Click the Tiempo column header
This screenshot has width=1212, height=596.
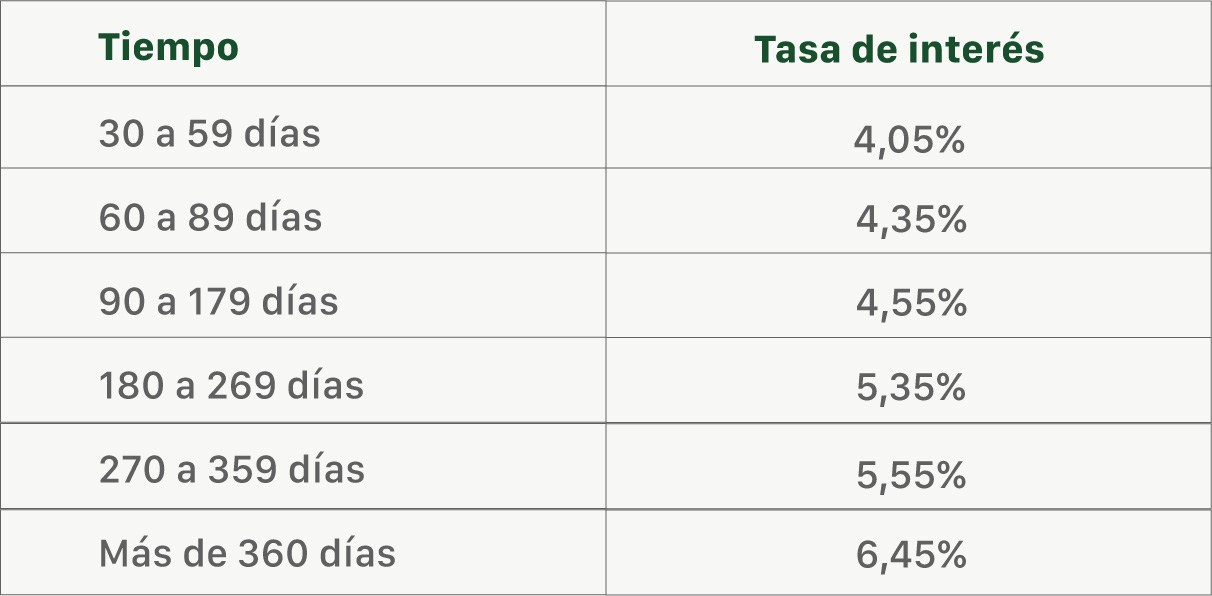[168, 47]
